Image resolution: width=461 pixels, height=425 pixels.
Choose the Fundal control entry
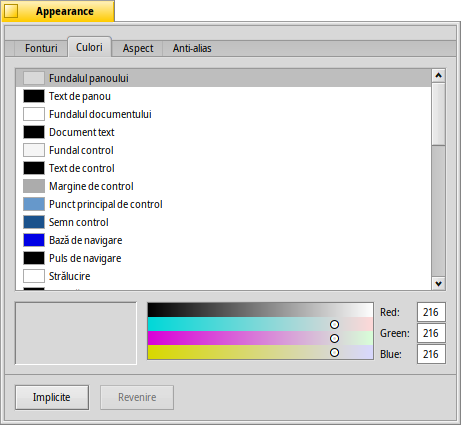[223, 150]
